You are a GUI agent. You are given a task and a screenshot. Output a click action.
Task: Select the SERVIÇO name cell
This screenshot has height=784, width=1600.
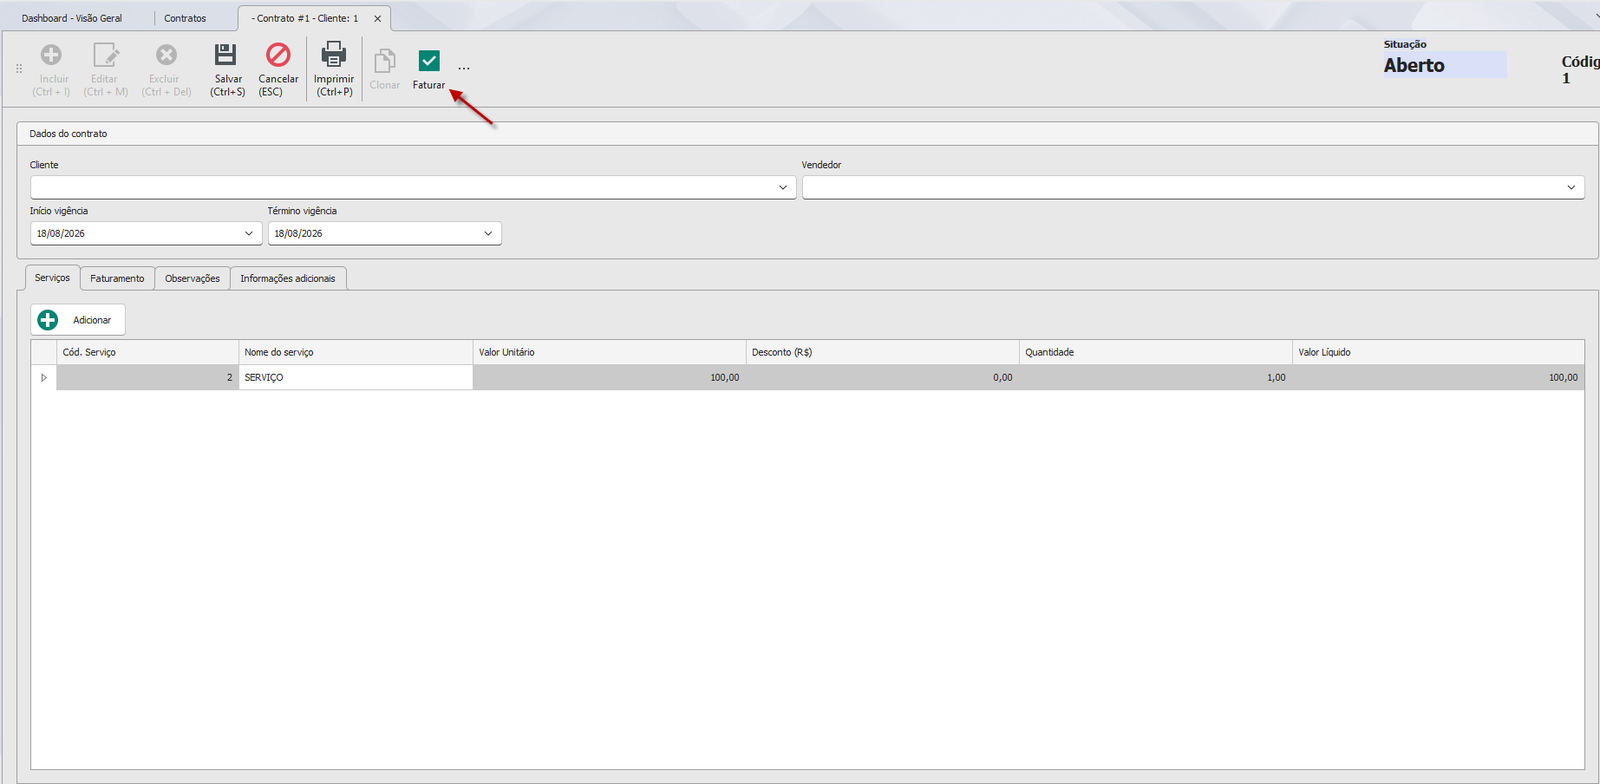(355, 377)
